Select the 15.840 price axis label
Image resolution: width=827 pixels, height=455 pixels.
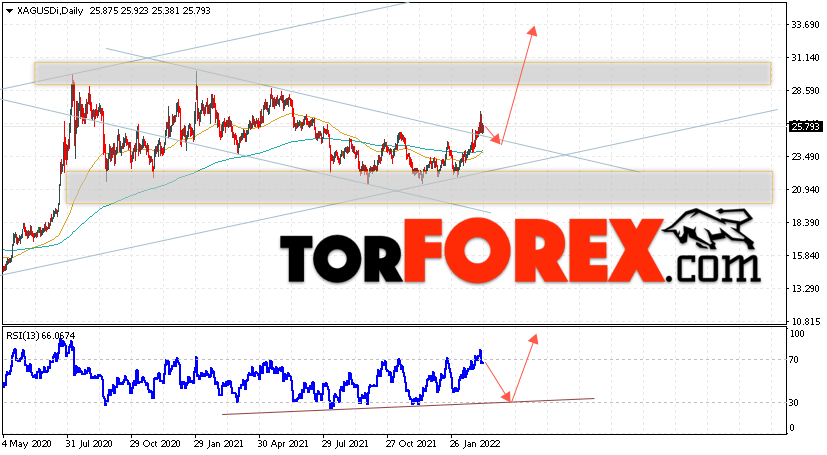click(x=805, y=256)
